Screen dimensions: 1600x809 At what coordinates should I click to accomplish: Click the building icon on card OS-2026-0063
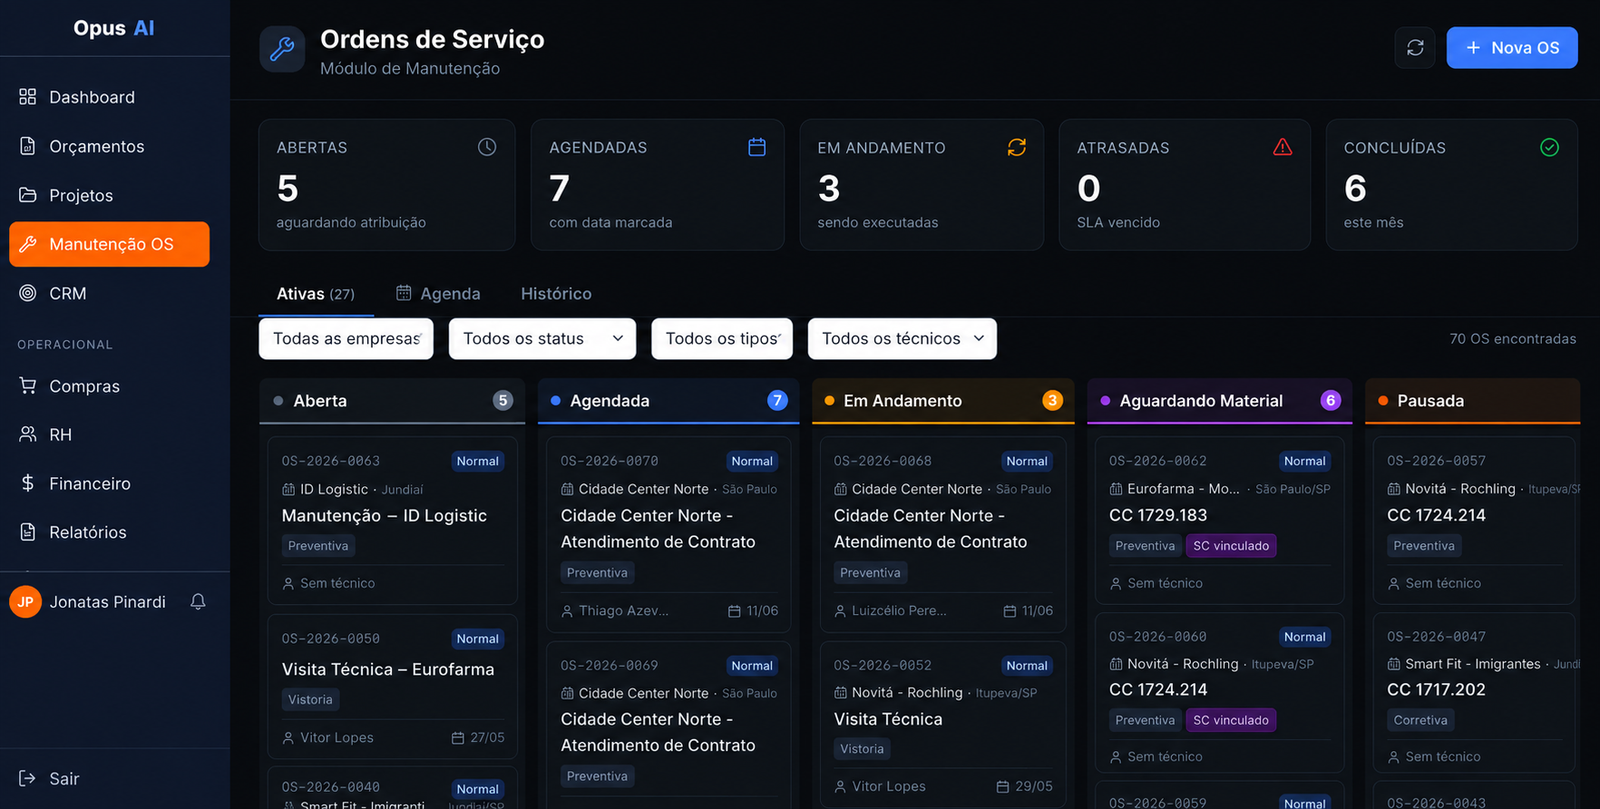point(289,490)
